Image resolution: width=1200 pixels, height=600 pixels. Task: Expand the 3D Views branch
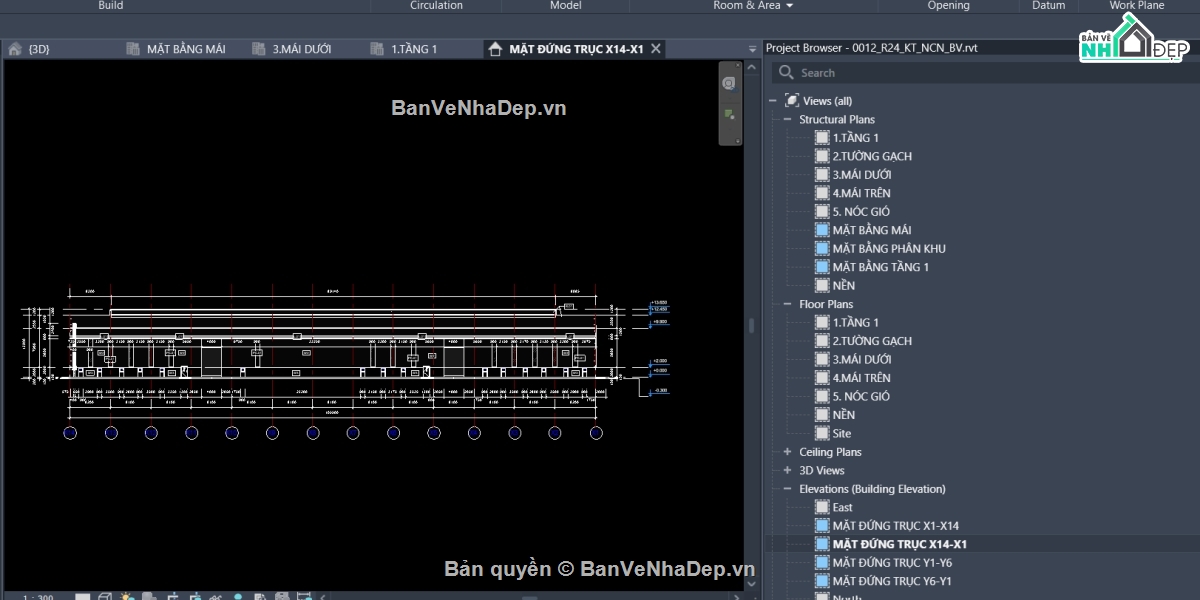pyautogui.click(x=787, y=471)
